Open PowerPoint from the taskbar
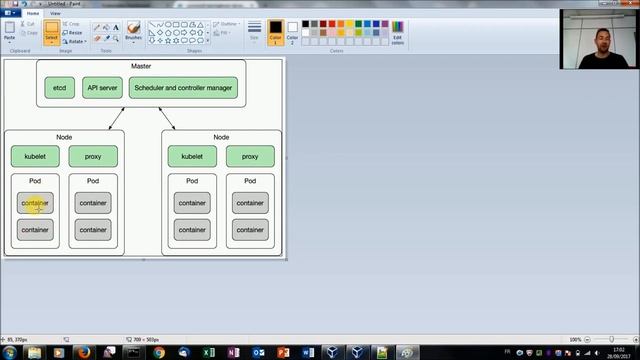 tap(283, 352)
